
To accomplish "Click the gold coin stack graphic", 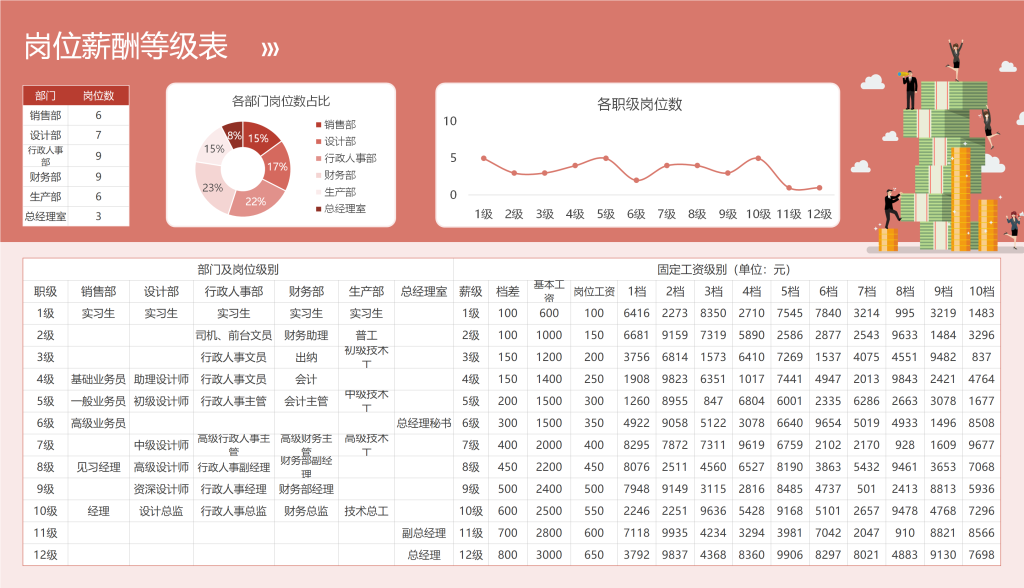I will (961, 199).
